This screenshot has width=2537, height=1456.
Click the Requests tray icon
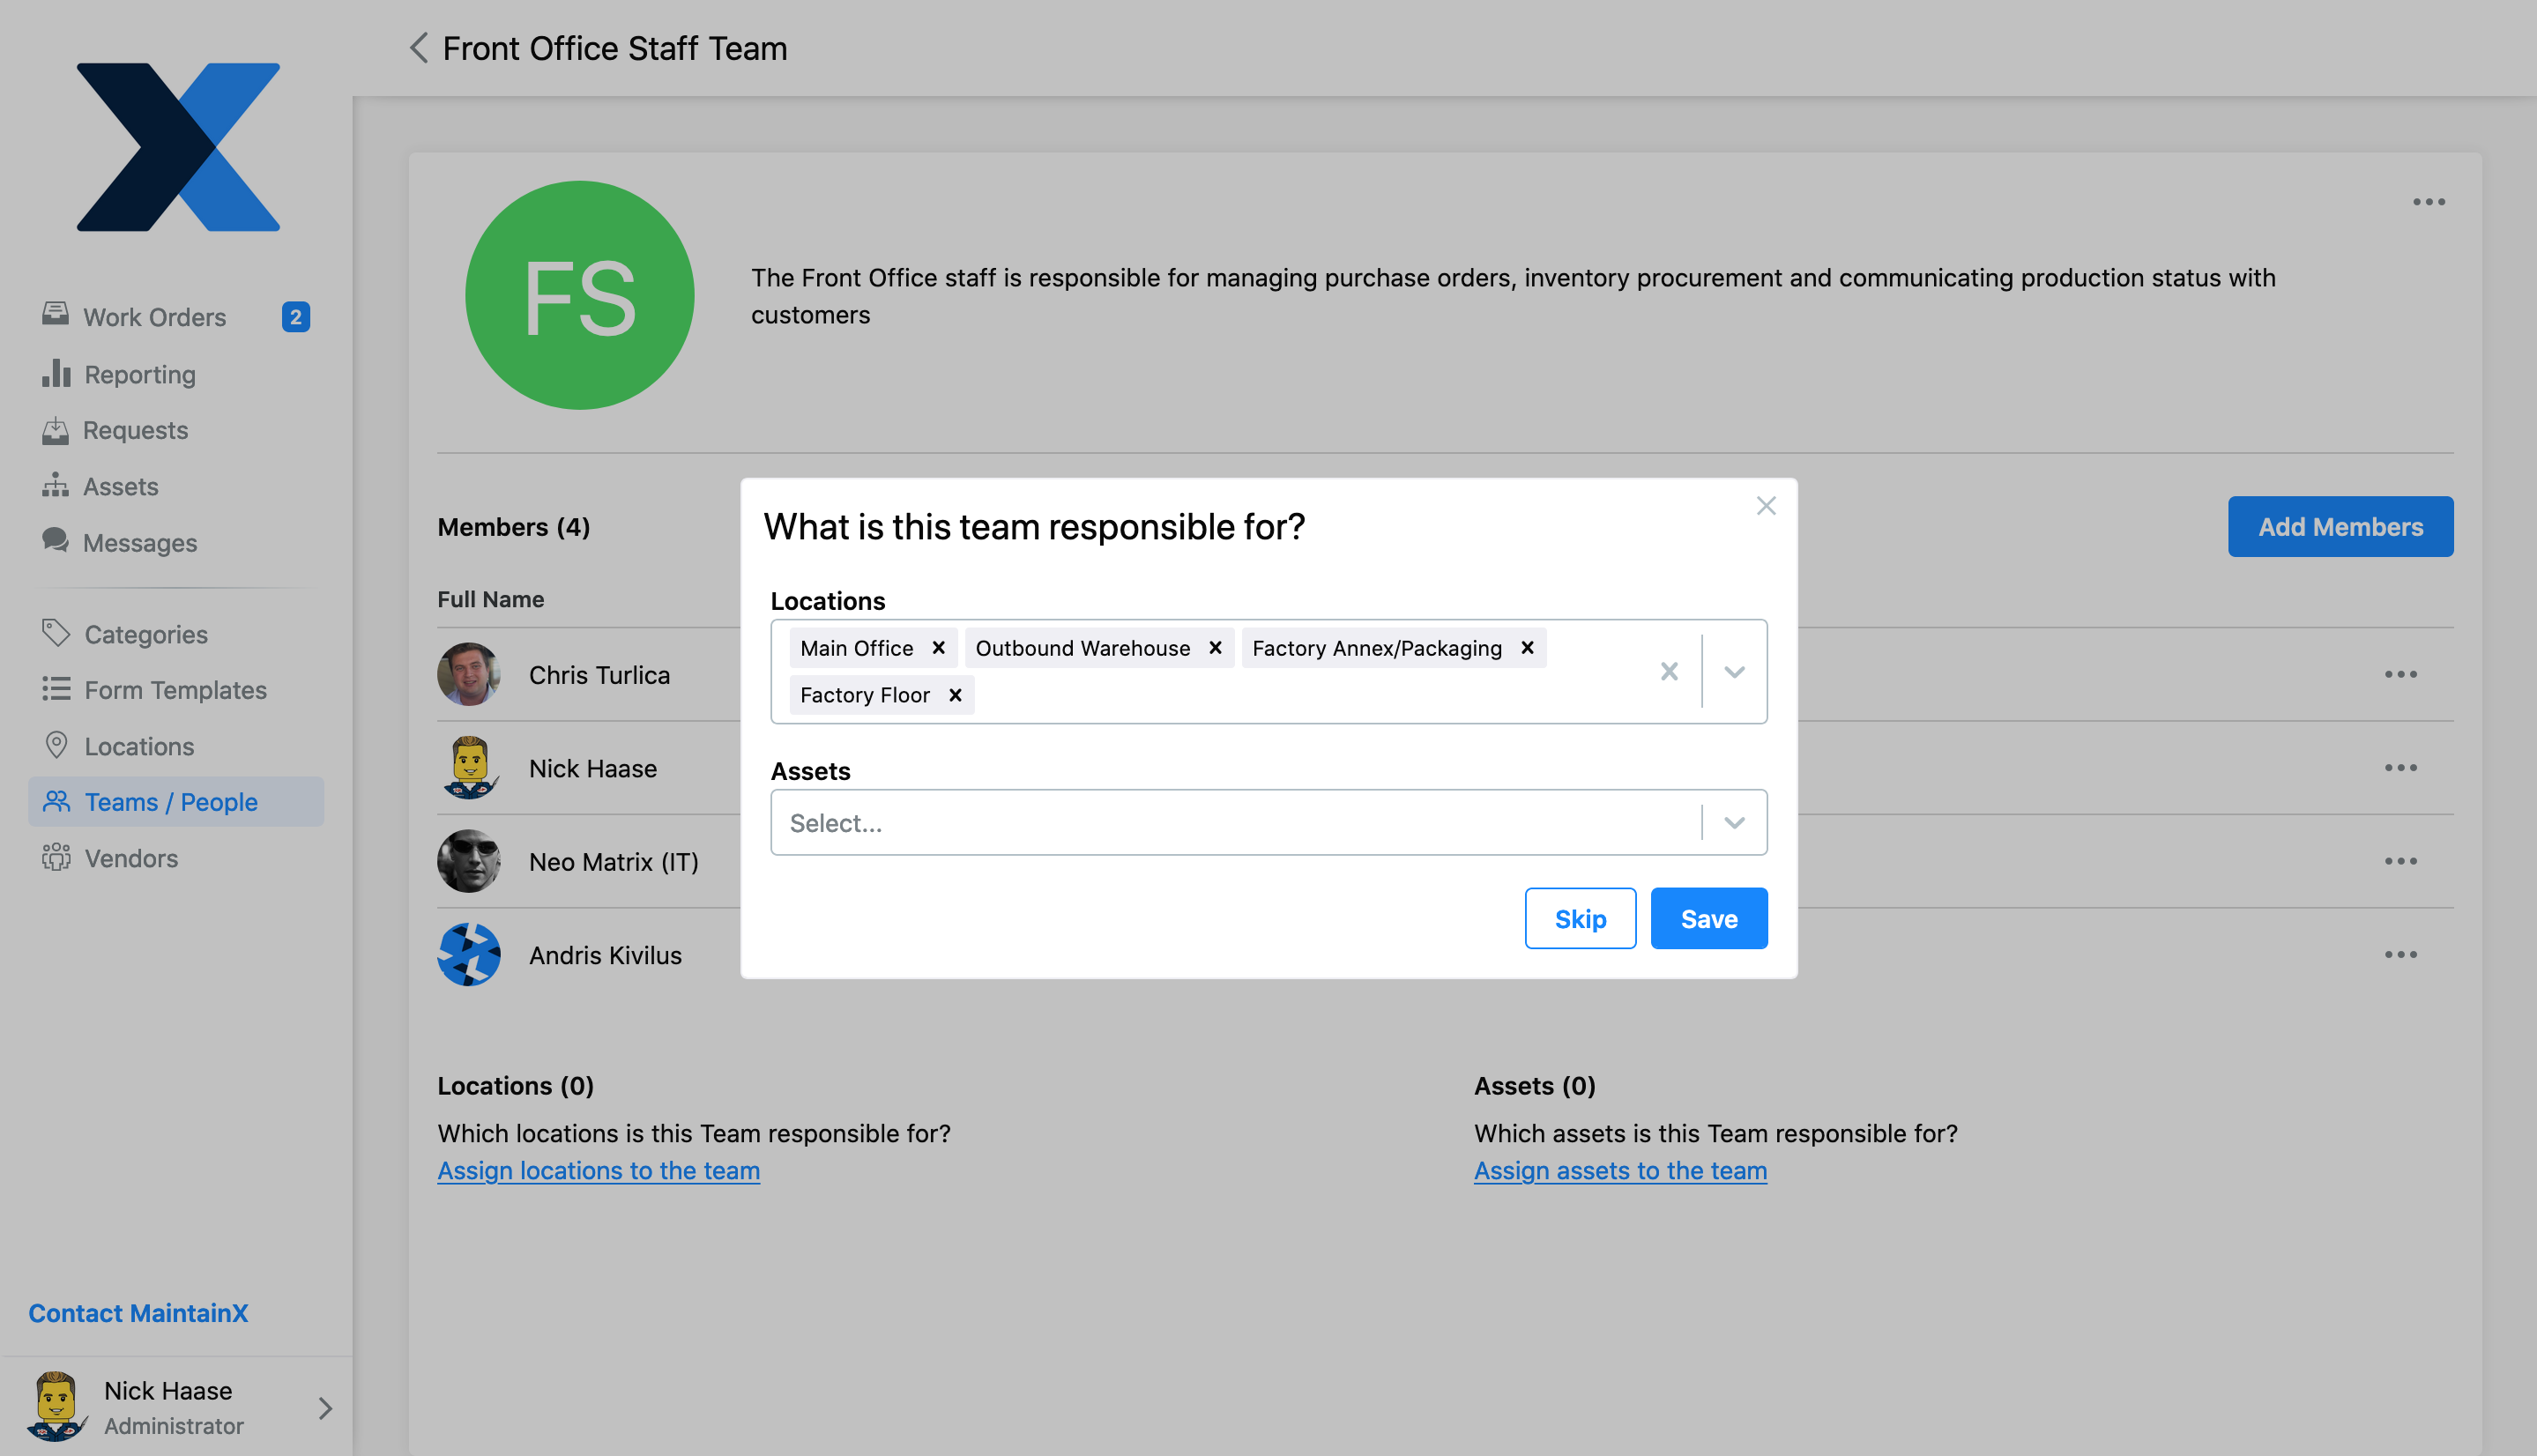point(56,430)
